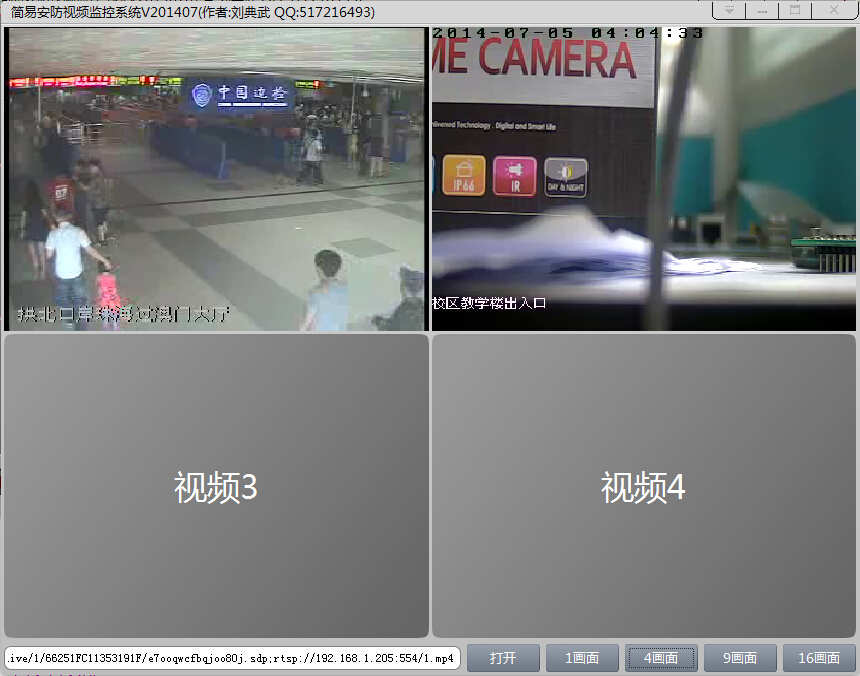Screen dimensions: 860x676
Task: Click the 校区教学楼出入口 camera caption
Action: (489, 303)
